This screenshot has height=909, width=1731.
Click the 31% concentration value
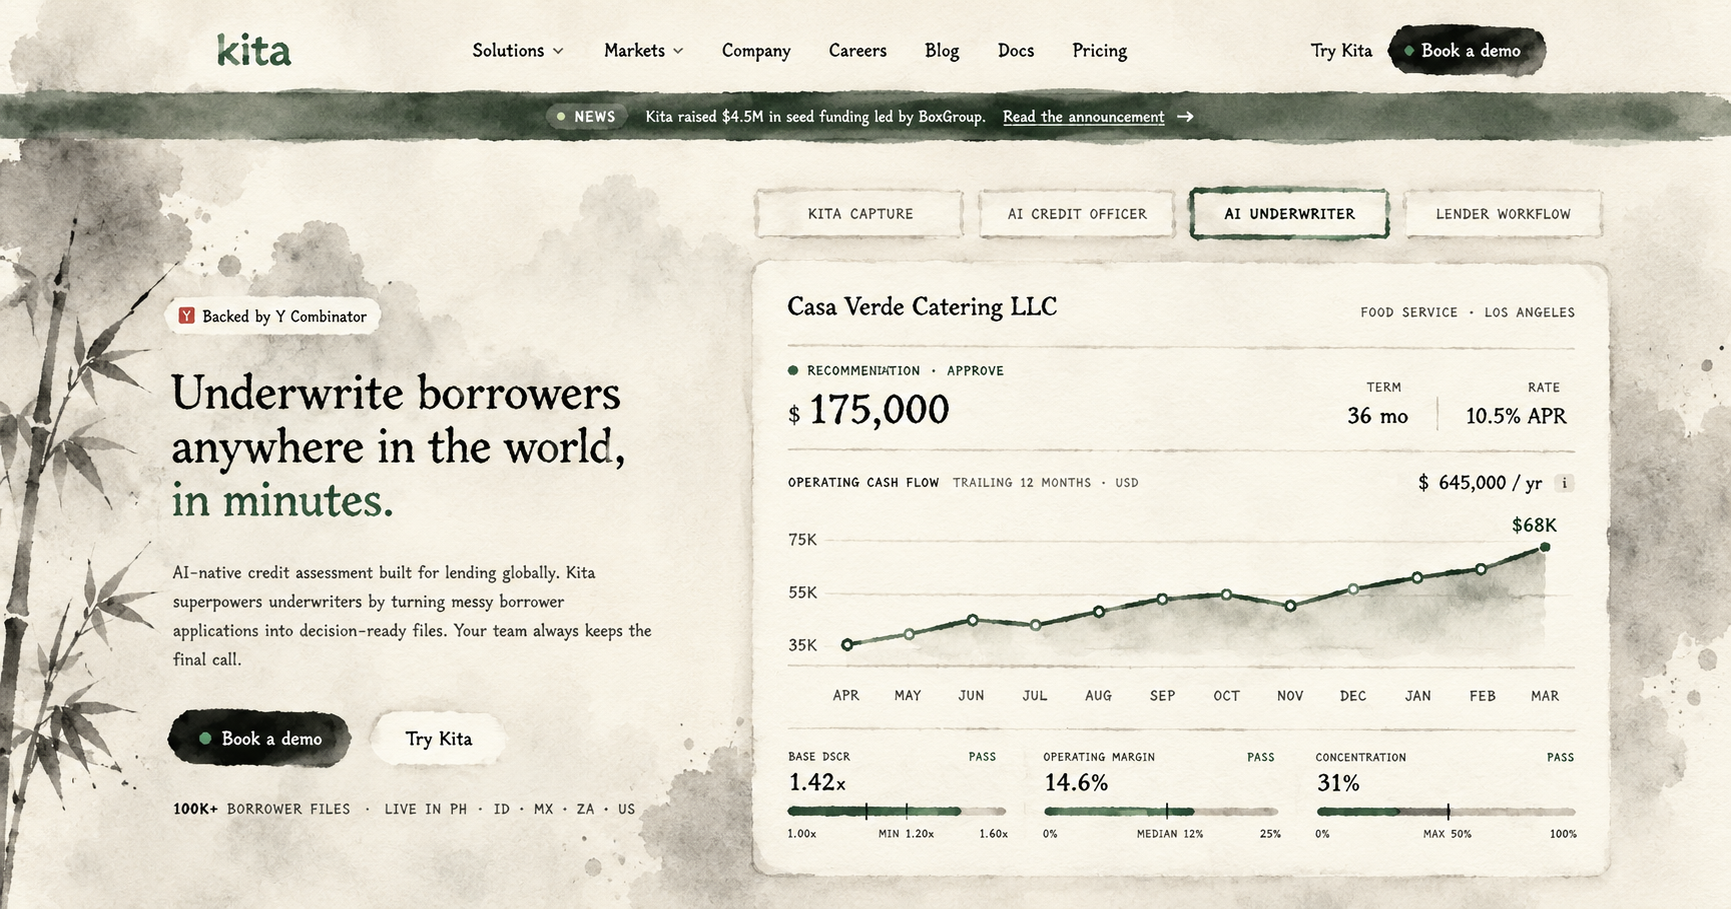point(1338,782)
